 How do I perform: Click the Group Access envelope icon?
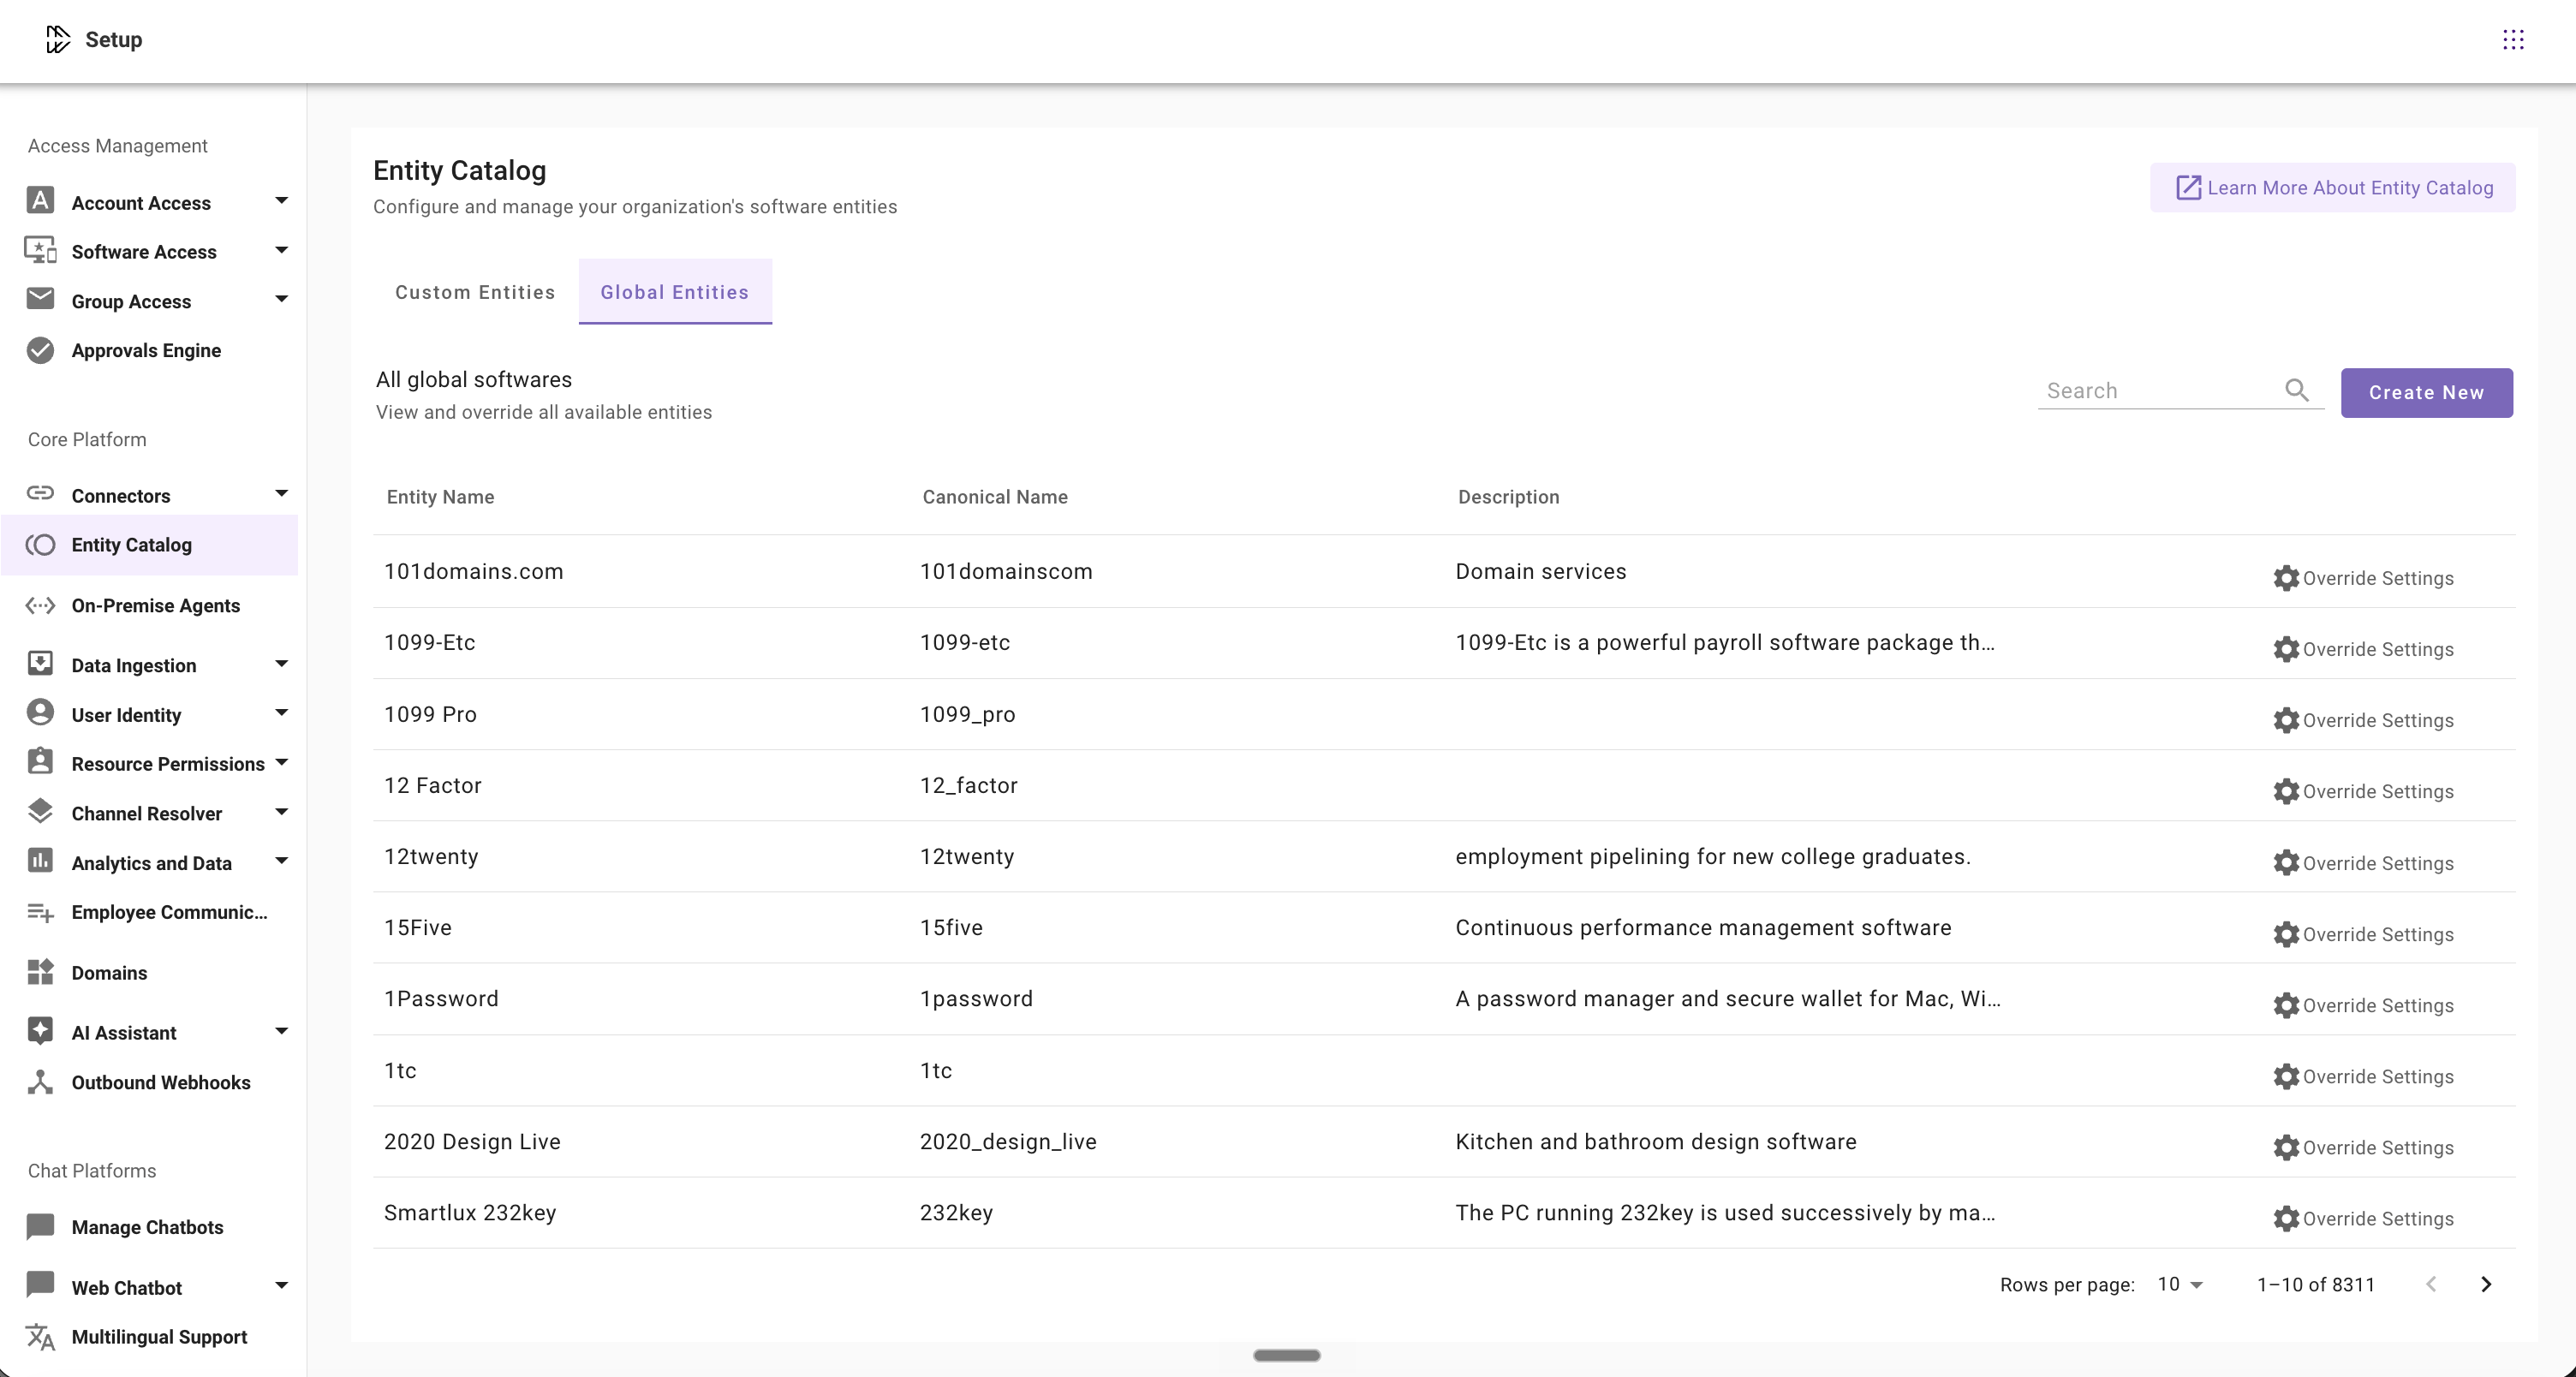40,299
